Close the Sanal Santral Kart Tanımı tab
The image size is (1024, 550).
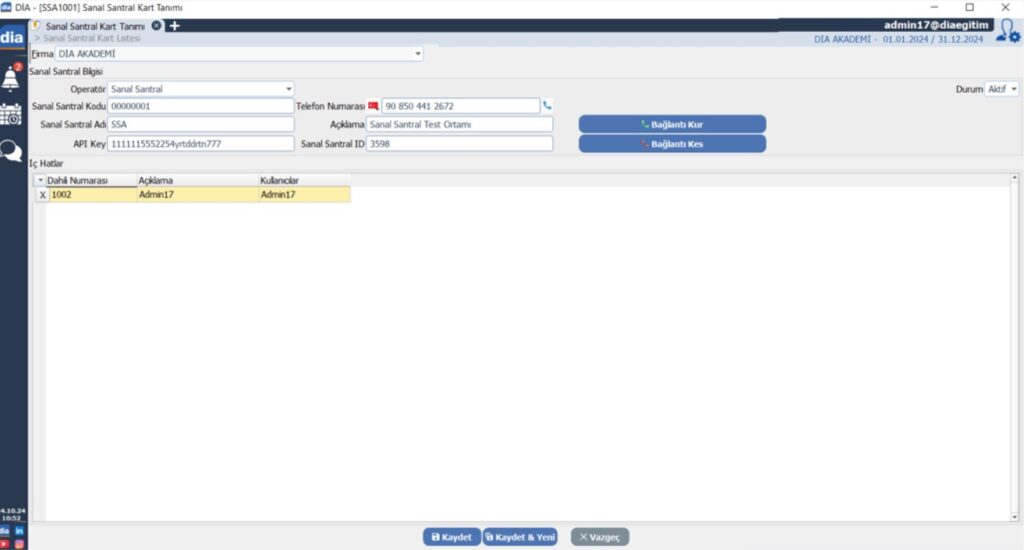click(x=156, y=25)
